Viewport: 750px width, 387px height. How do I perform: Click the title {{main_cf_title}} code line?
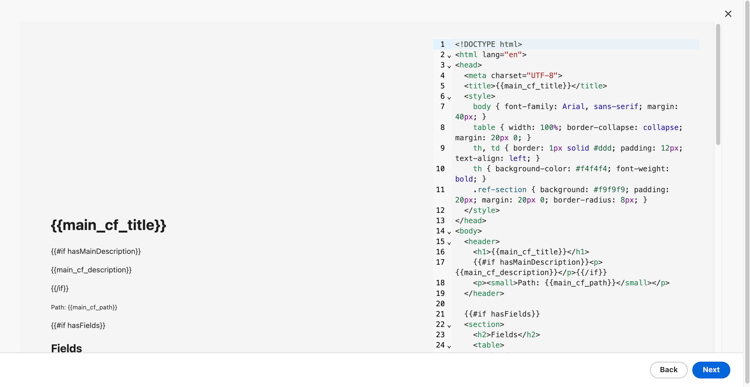point(535,86)
